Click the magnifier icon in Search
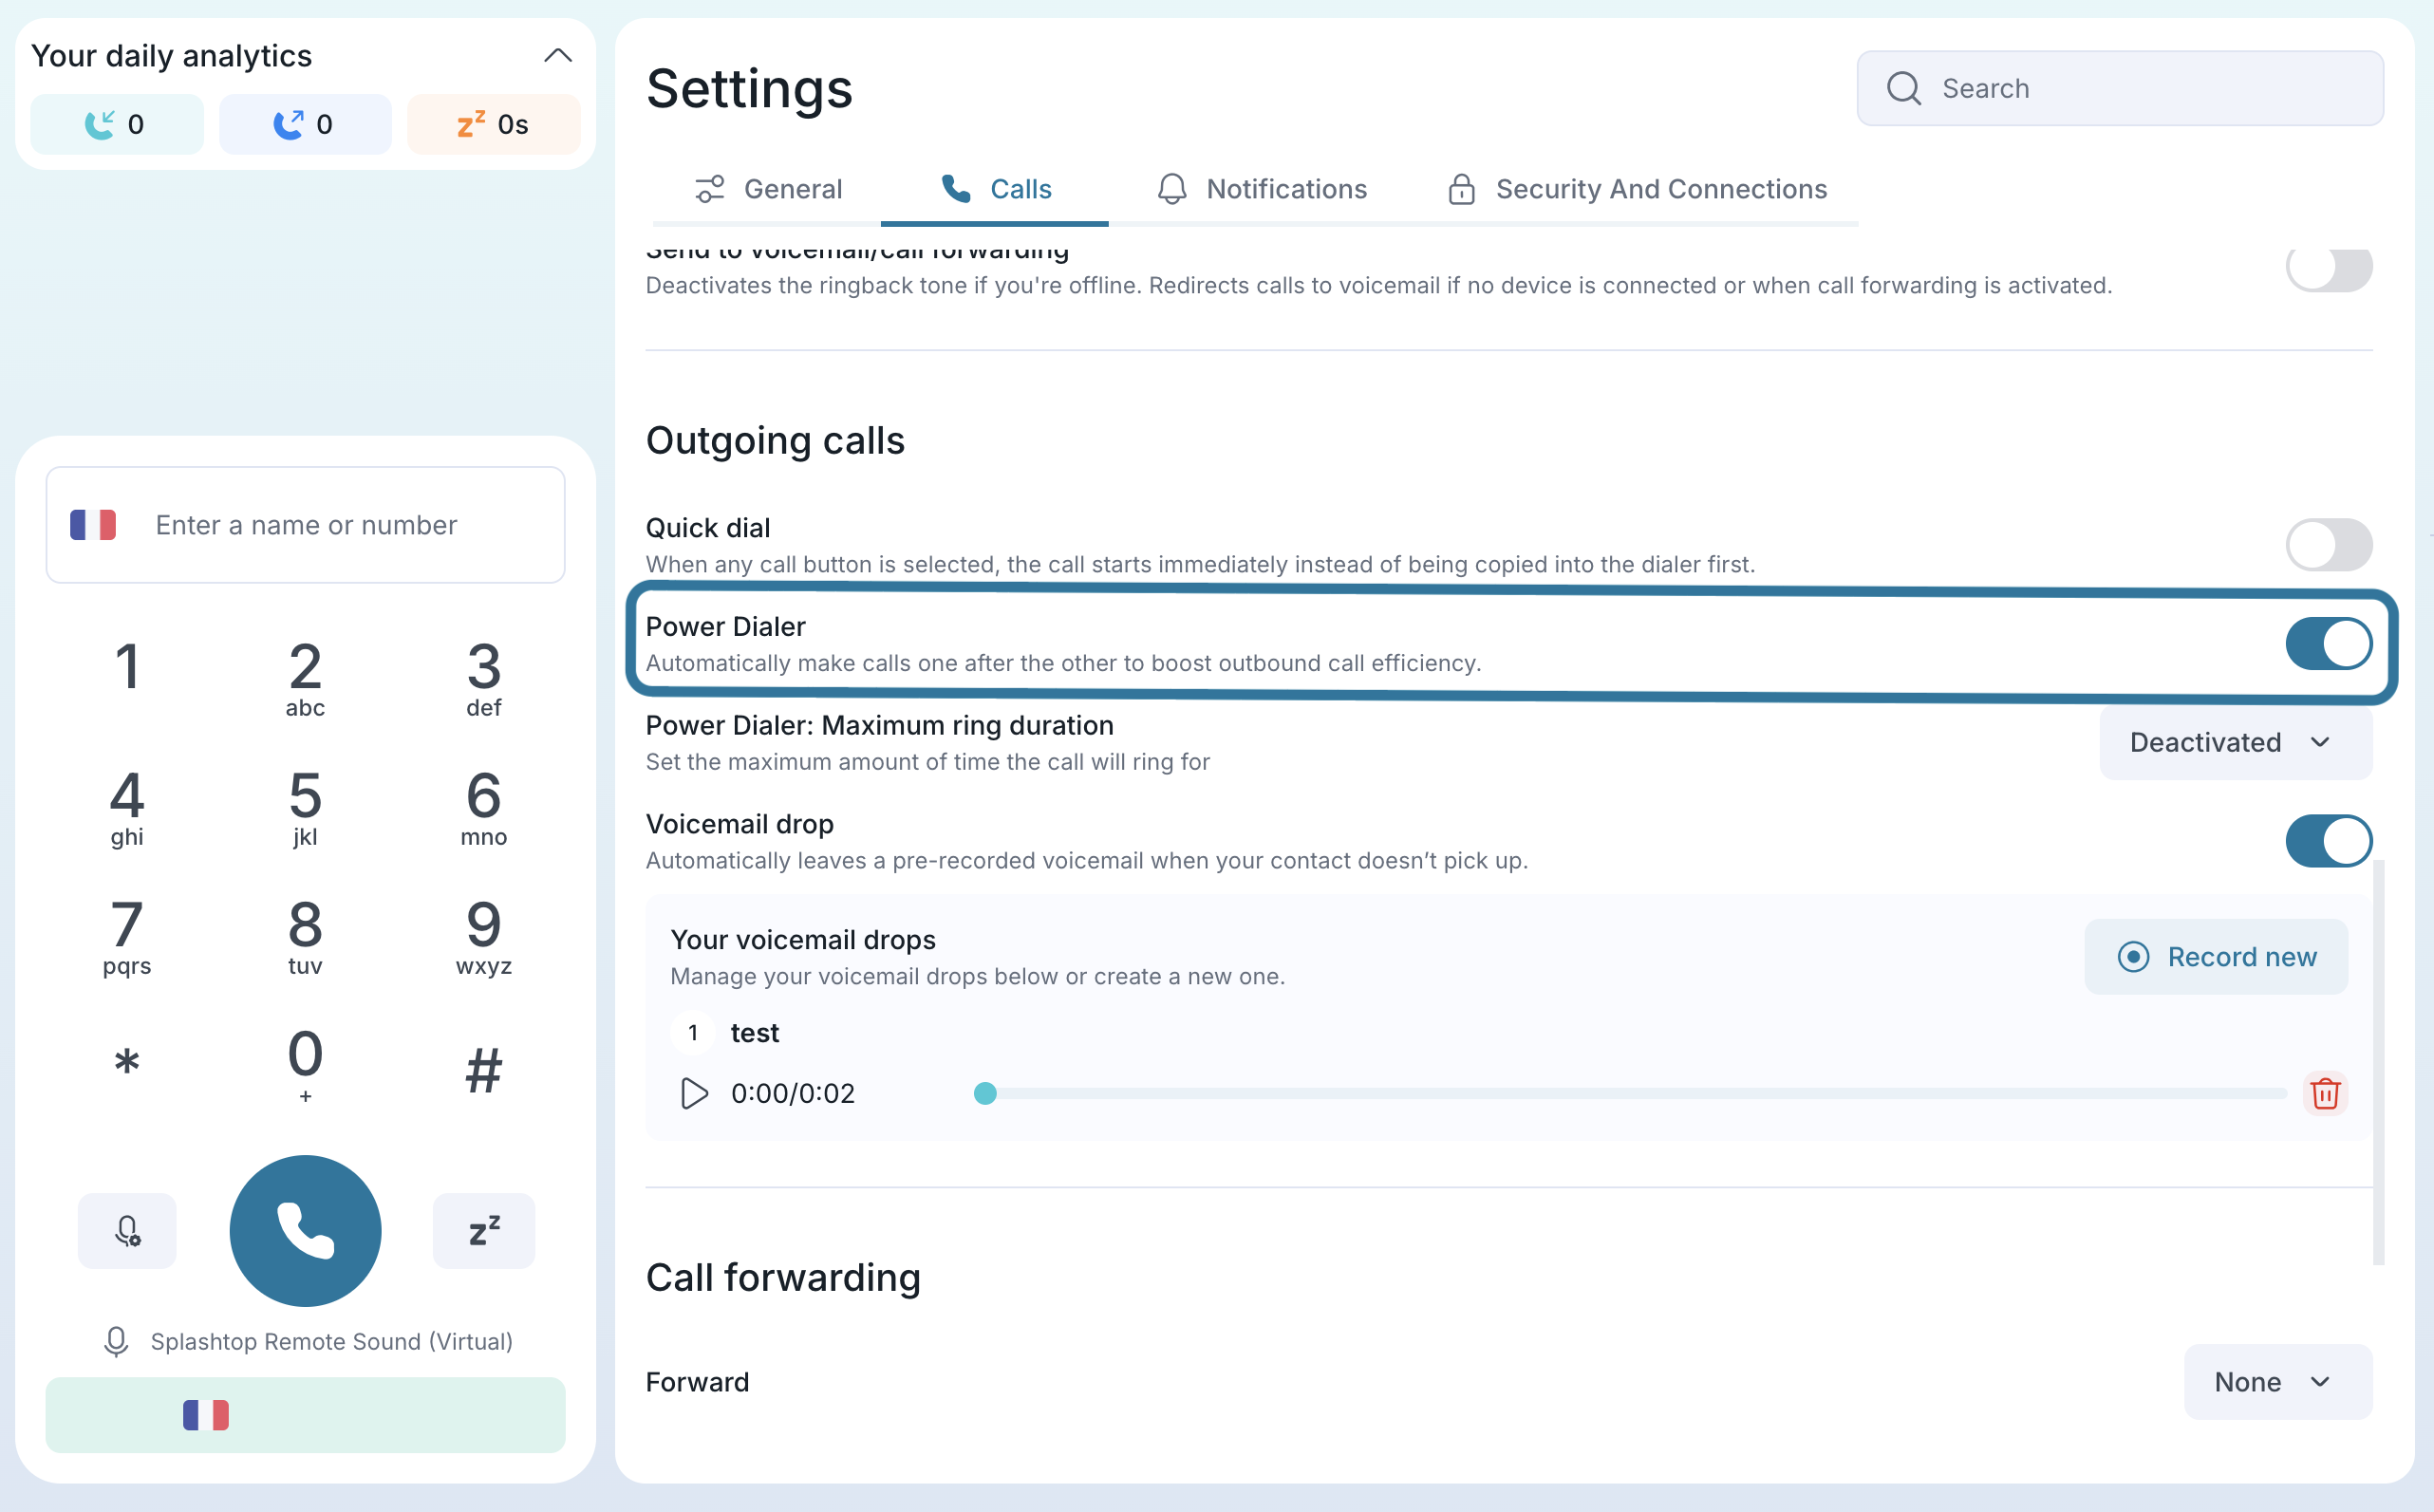 click(1903, 88)
